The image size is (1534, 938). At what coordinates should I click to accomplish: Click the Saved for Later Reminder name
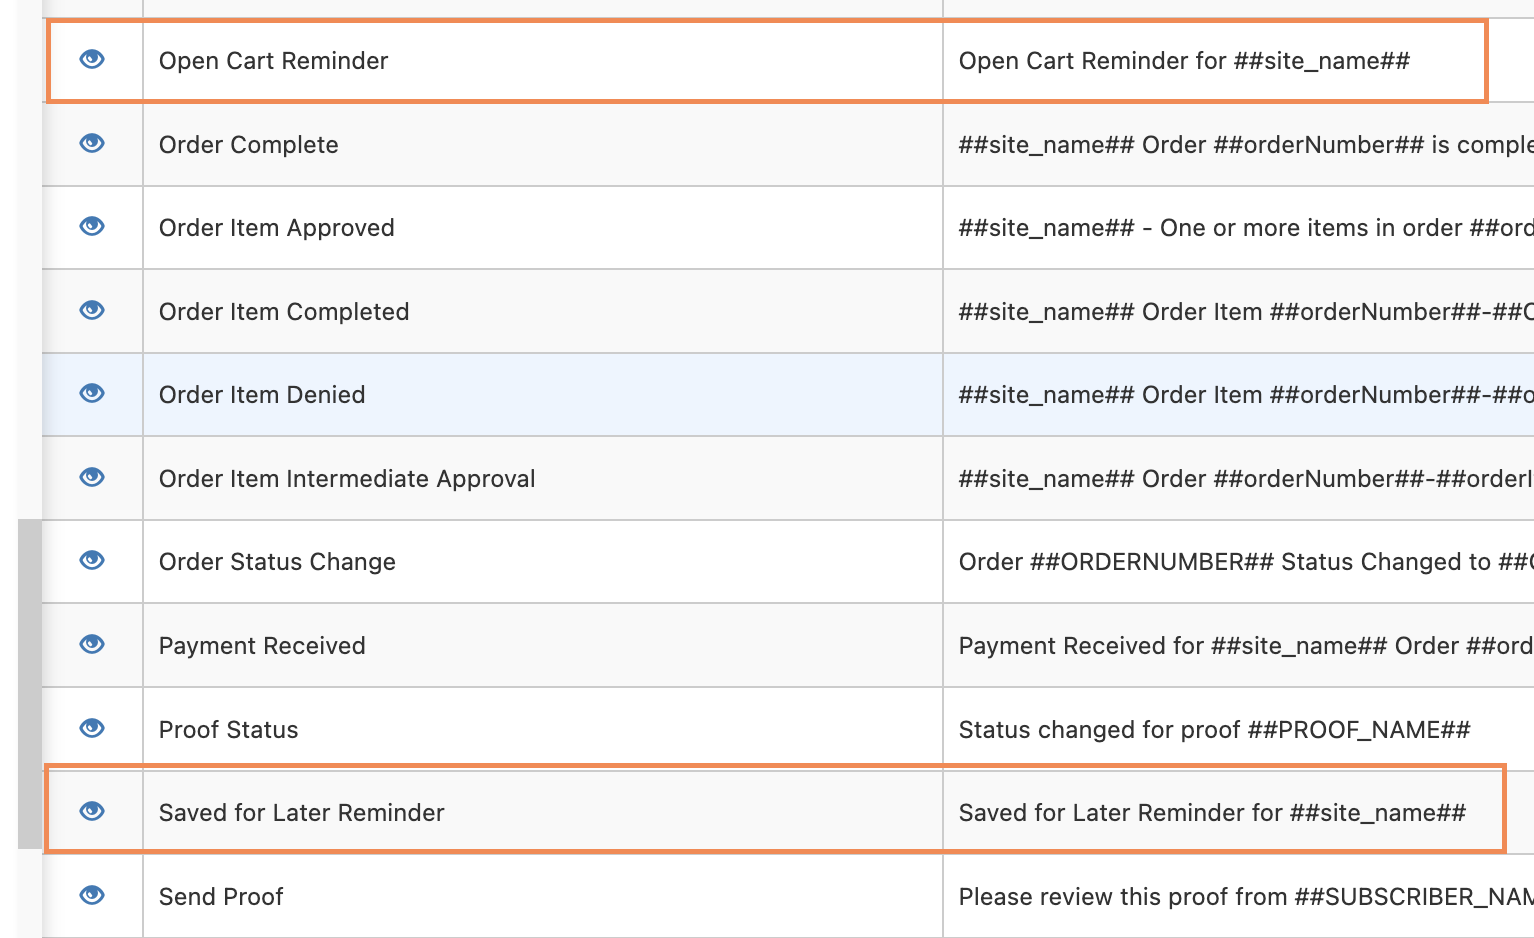coord(301,813)
